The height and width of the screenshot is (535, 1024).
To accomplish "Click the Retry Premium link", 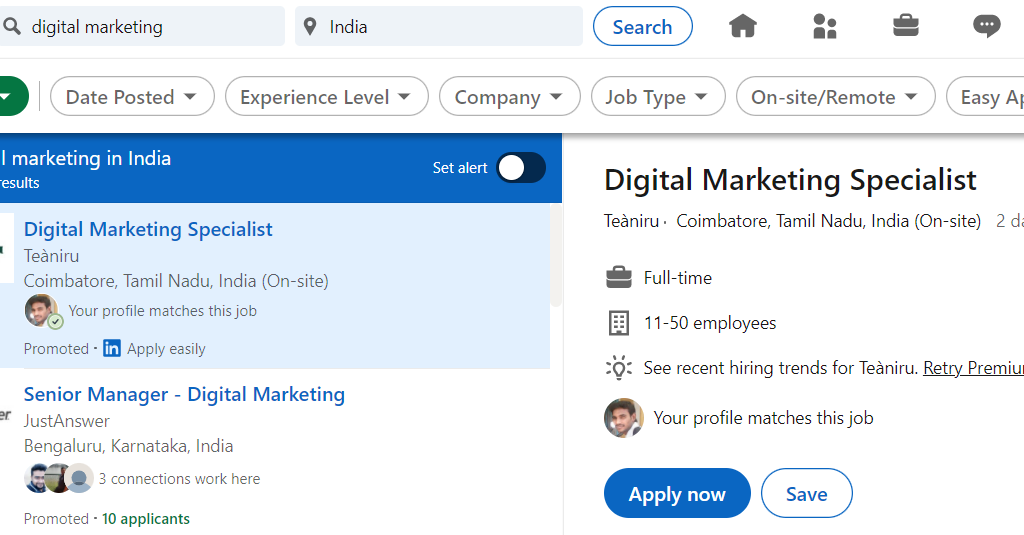I will [x=972, y=368].
